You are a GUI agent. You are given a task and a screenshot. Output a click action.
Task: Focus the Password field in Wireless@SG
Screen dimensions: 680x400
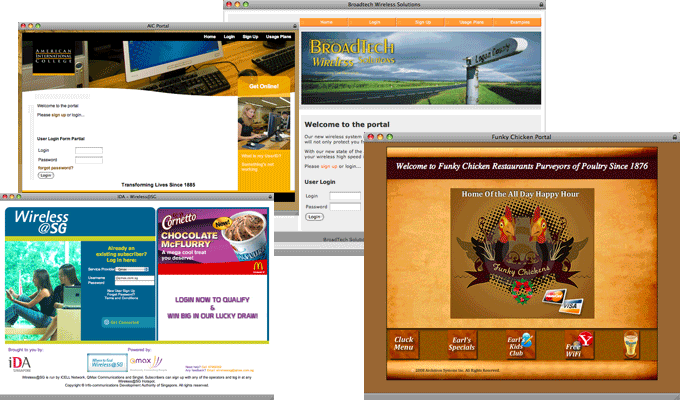[x=134, y=282]
